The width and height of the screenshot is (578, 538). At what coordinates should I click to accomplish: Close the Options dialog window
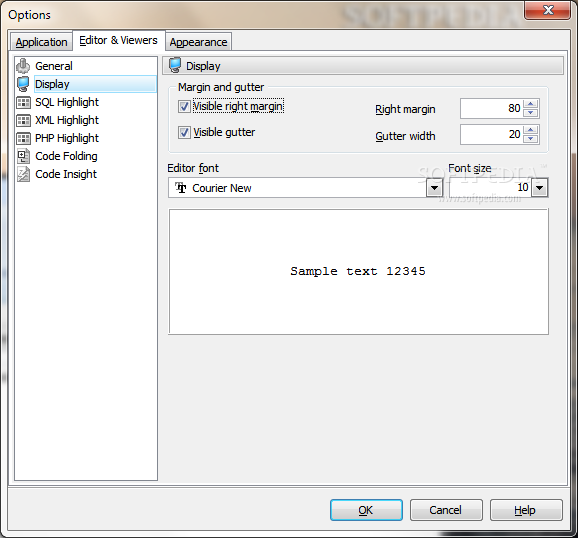pos(547,10)
